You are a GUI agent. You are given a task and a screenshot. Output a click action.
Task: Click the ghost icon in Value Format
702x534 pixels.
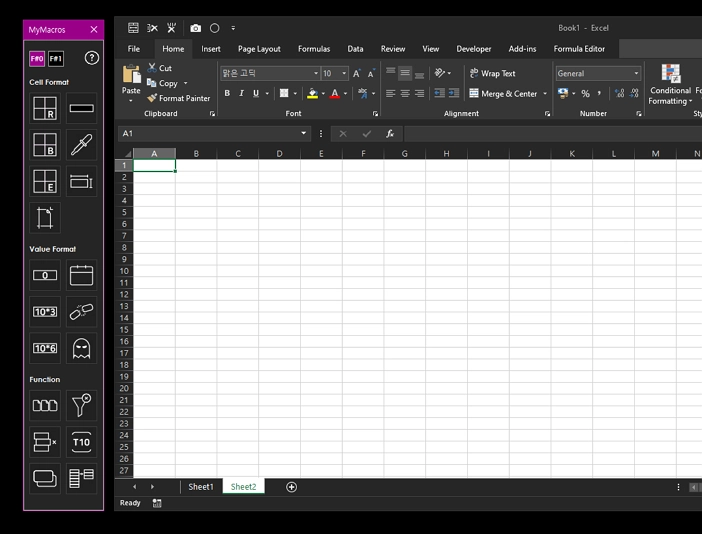81,348
